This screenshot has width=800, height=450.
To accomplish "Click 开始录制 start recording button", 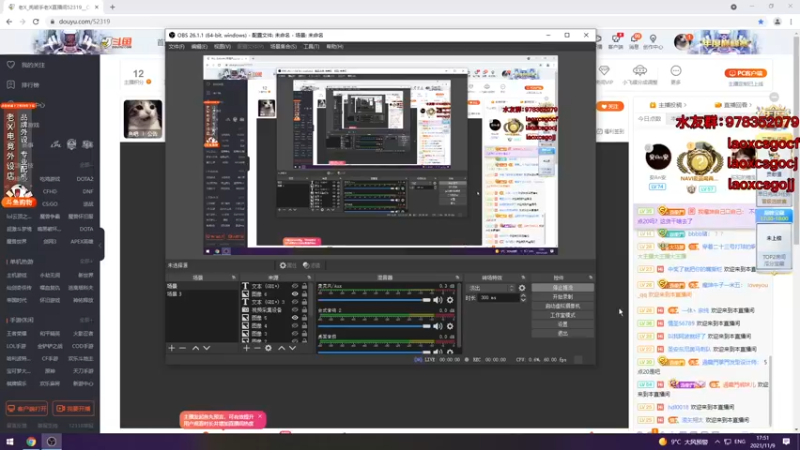I will coord(563,297).
